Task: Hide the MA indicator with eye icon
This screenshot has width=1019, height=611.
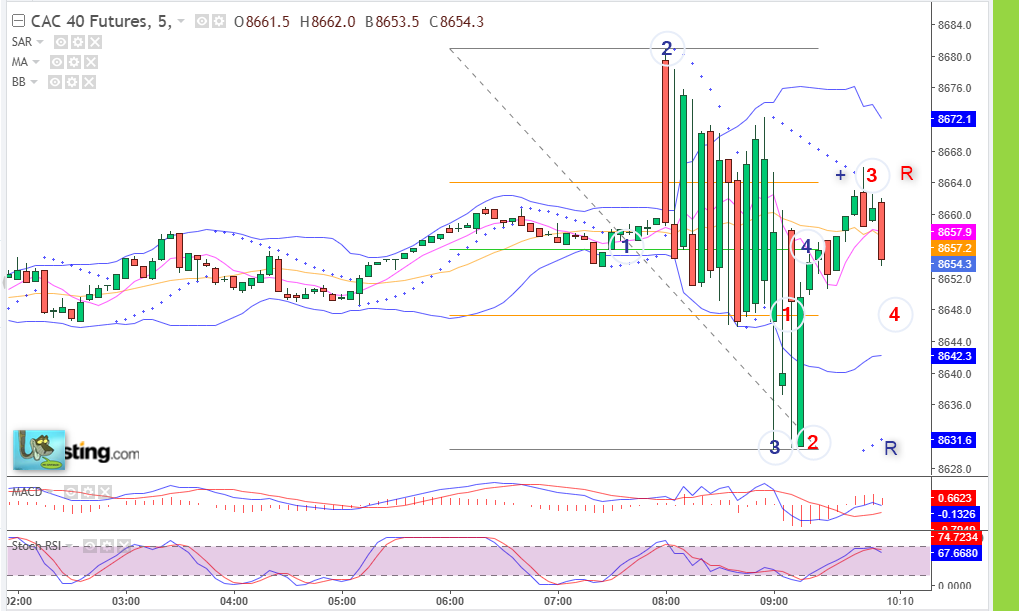Action: click(57, 62)
